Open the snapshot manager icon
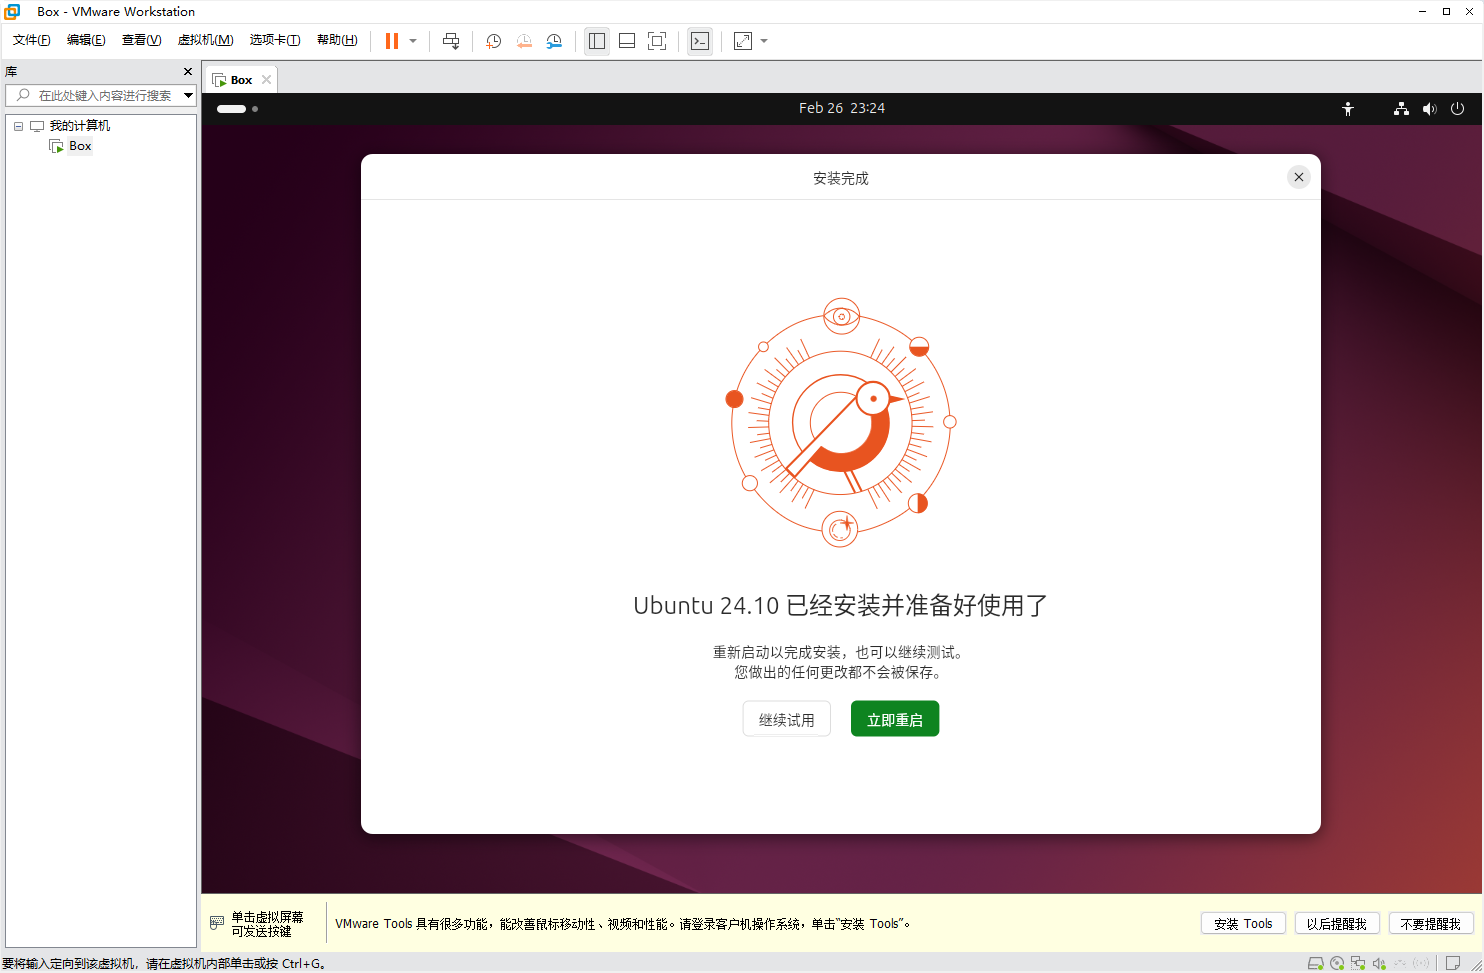Screen dimensions: 1484x973 point(554,41)
